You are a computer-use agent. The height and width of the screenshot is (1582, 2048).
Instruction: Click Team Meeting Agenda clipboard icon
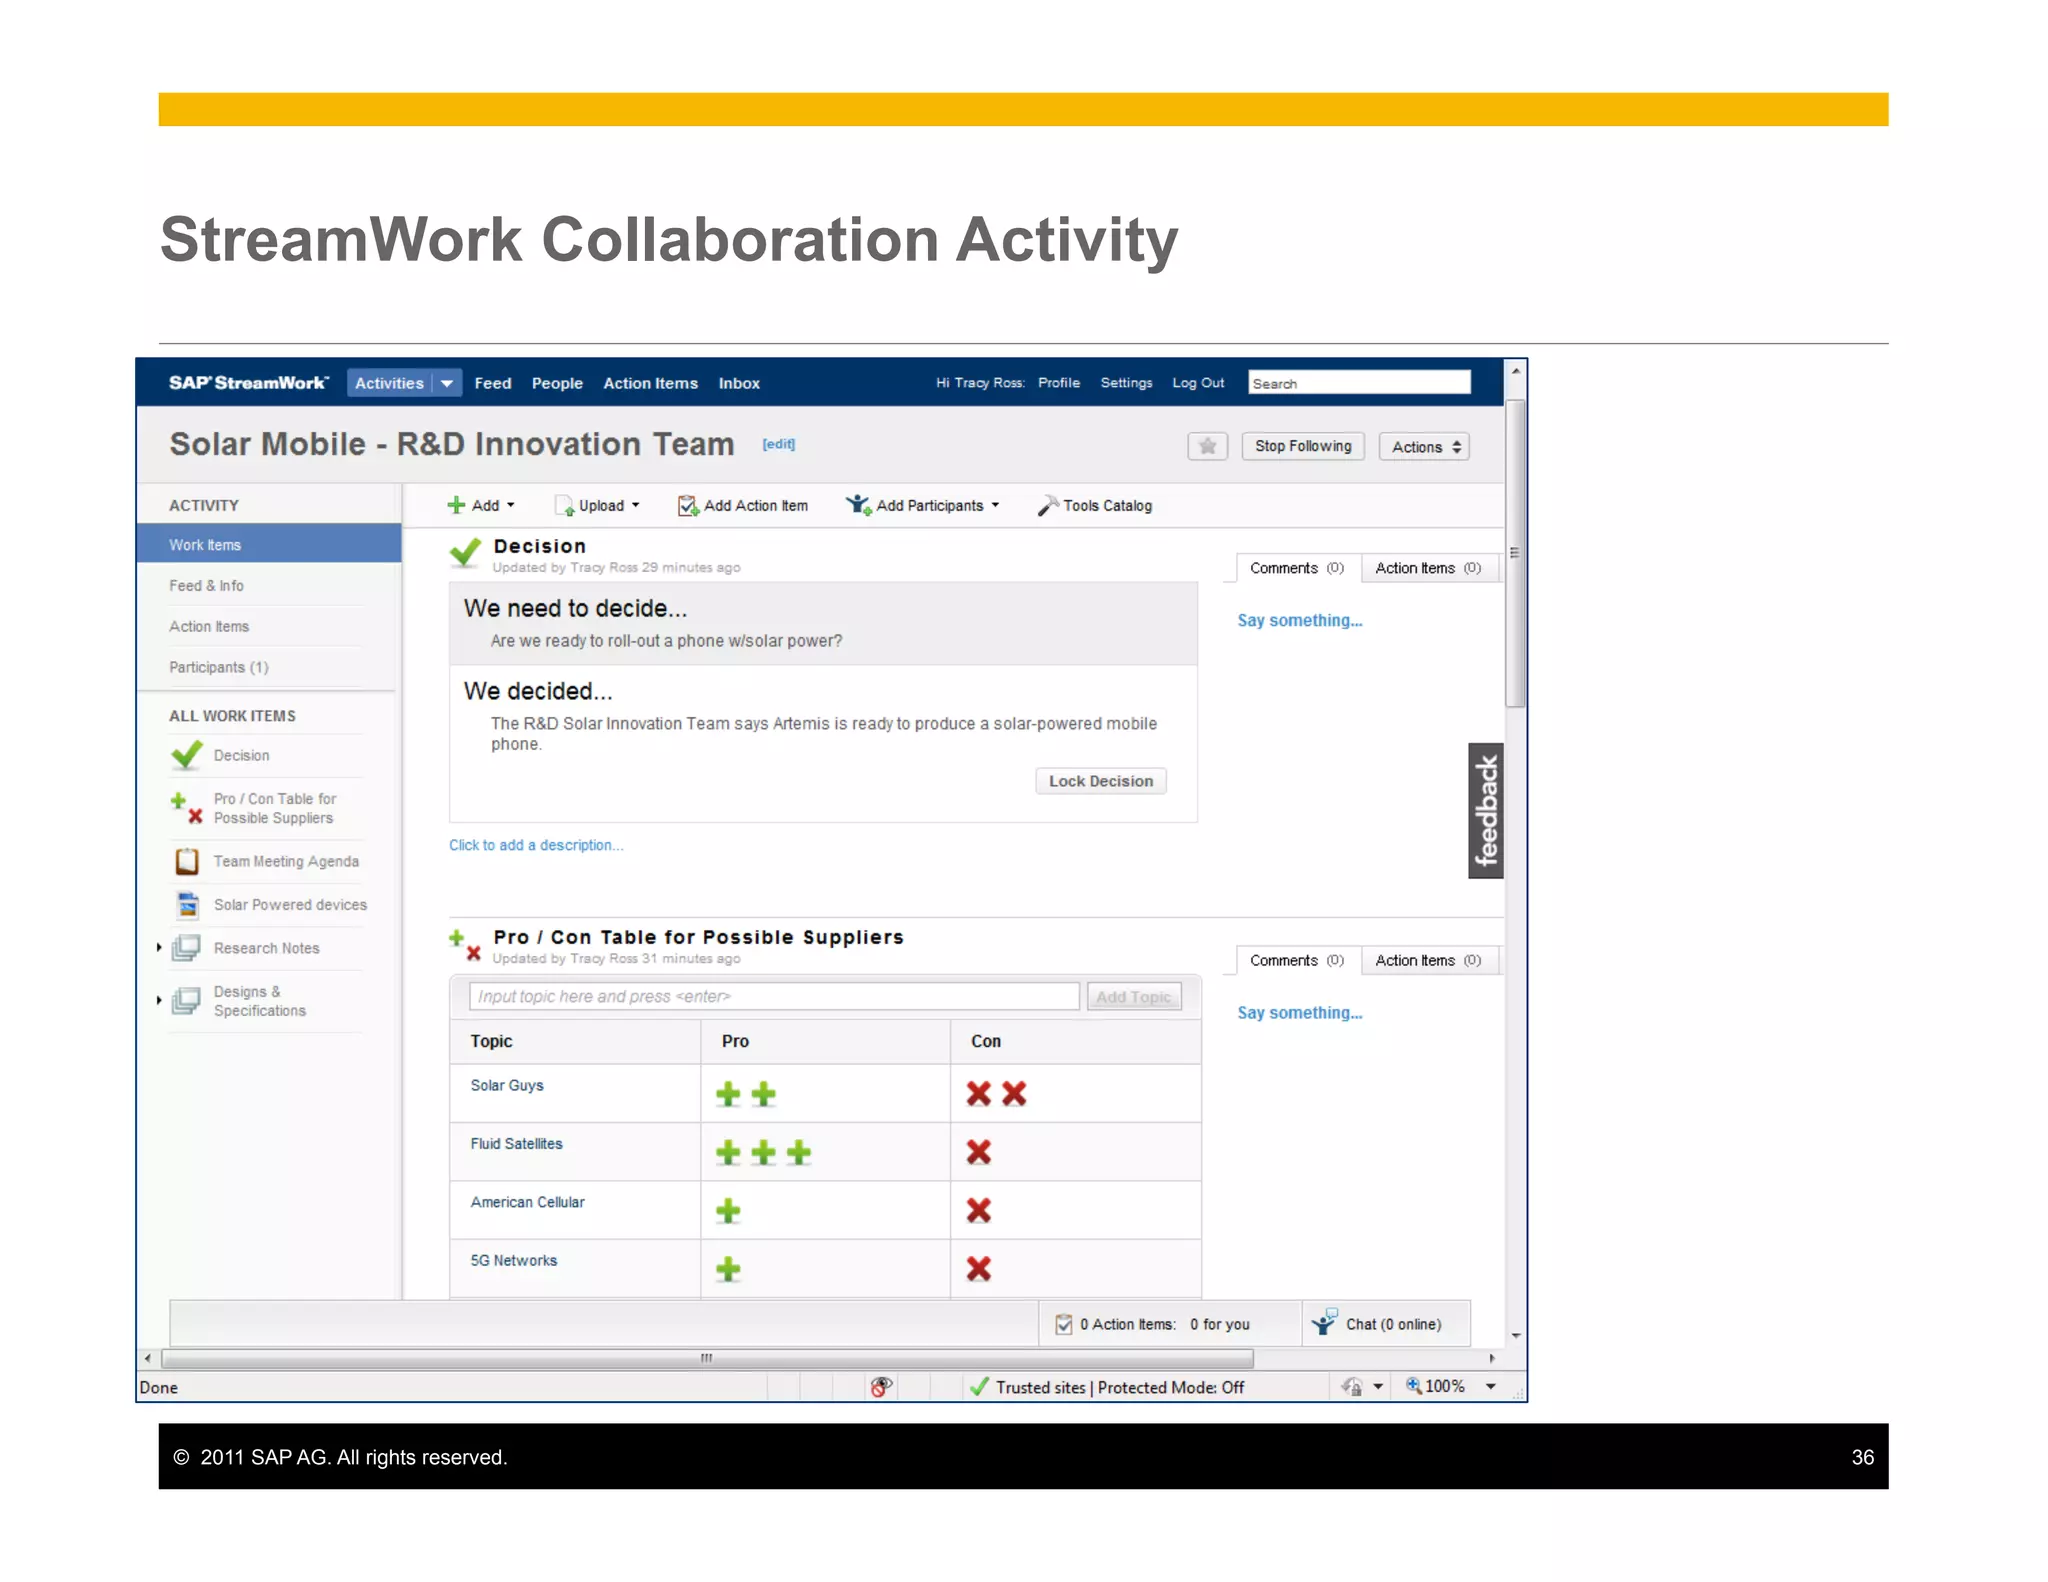187,861
